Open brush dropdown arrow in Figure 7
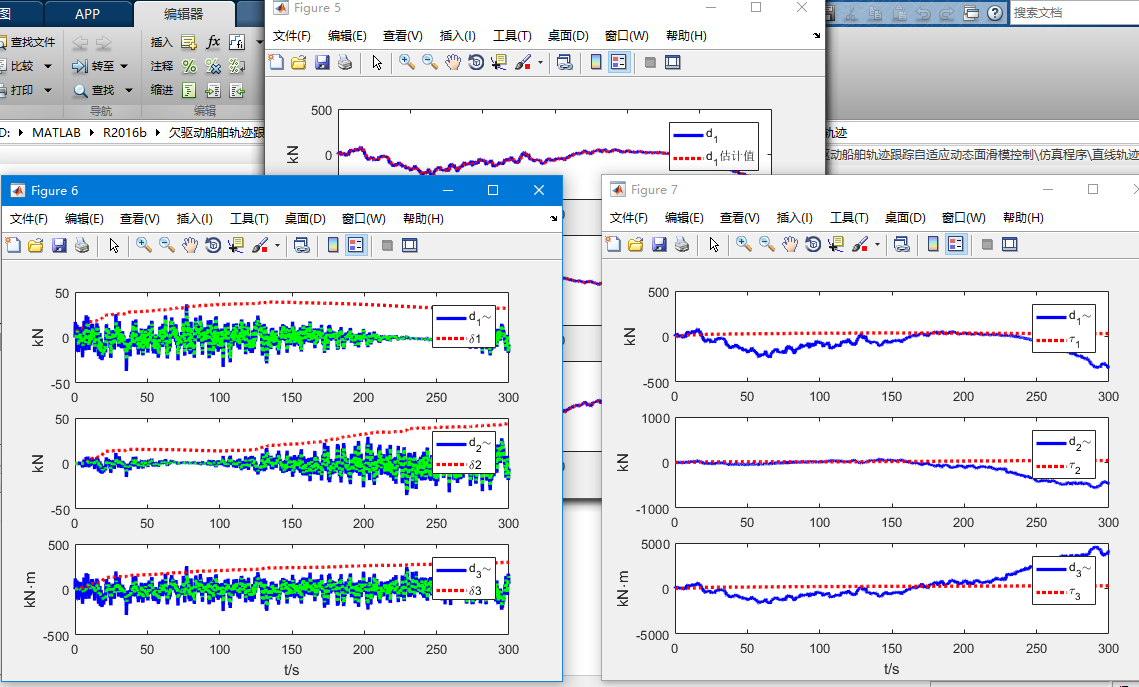 pyautogui.click(x=877, y=245)
